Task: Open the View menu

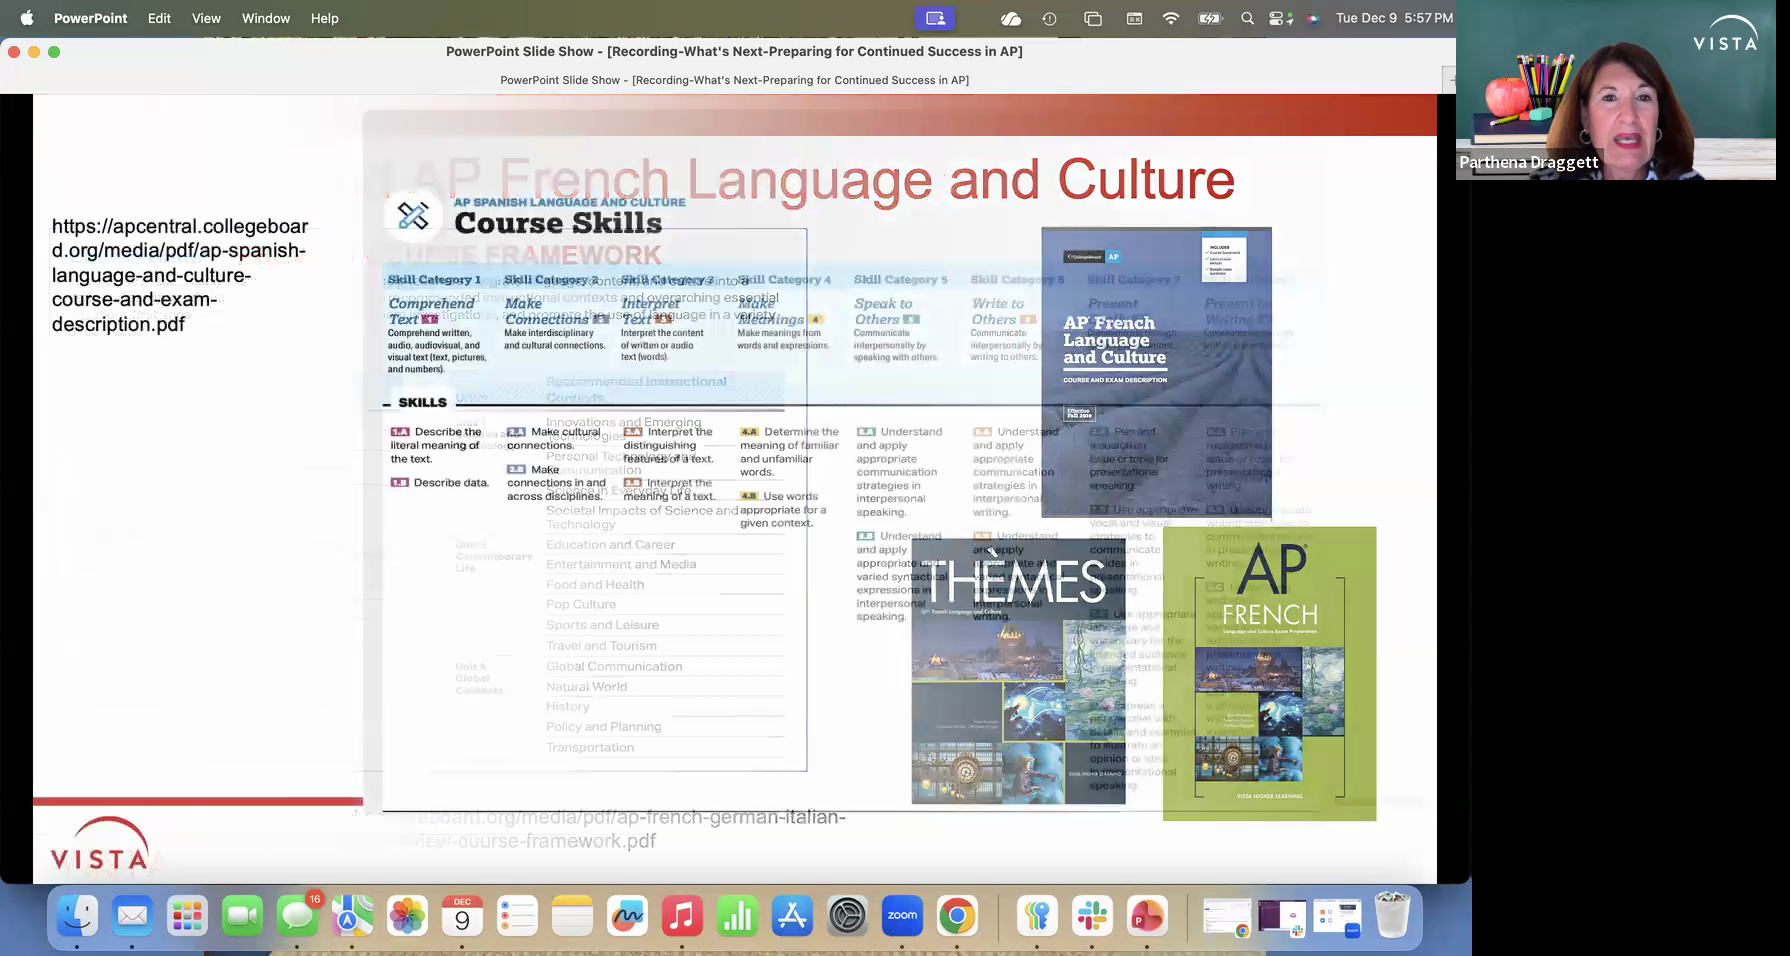Action: [206, 18]
